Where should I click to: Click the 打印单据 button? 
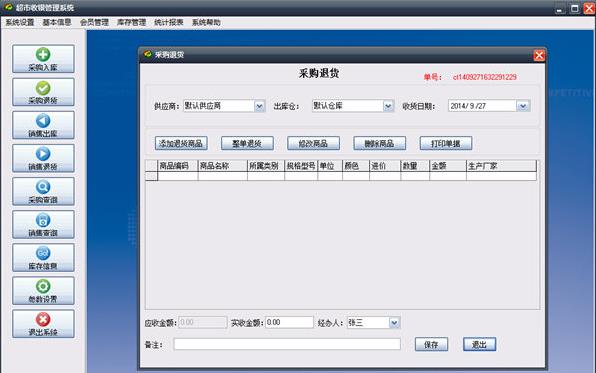[x=446, y=143]
